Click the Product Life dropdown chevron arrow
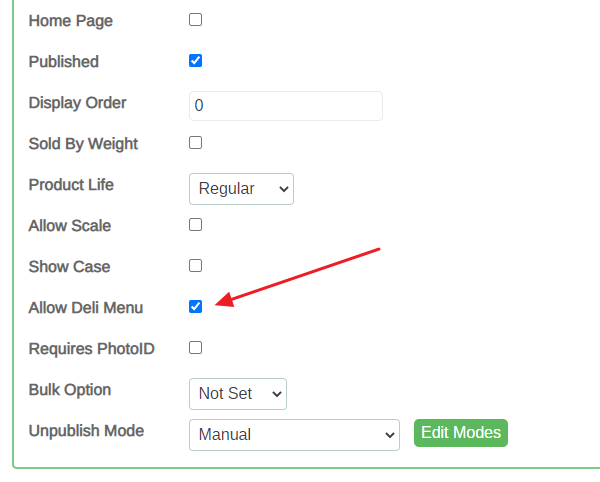Screen dimensions: 600x482 284,189
